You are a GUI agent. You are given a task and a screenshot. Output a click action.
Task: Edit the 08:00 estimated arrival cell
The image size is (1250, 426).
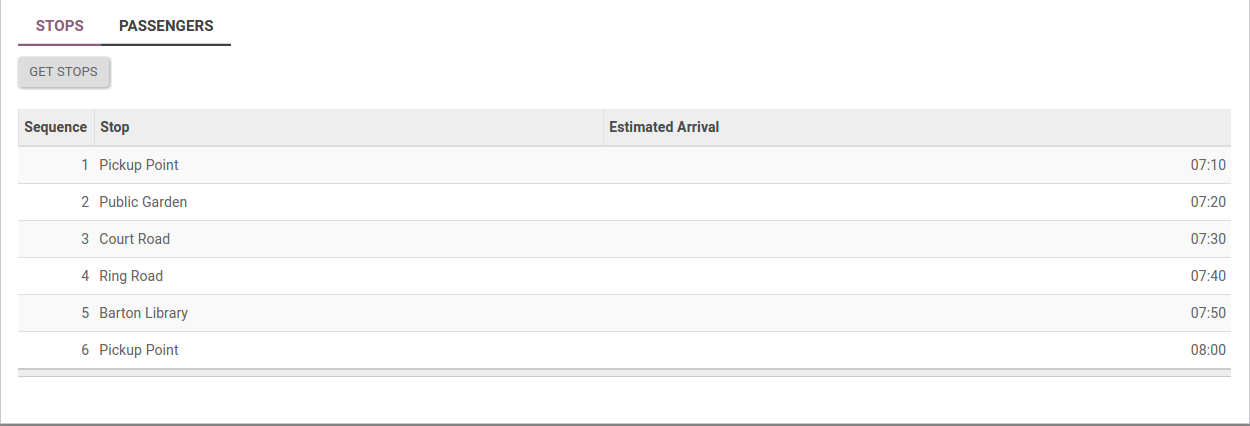(x=1207, y=350)
